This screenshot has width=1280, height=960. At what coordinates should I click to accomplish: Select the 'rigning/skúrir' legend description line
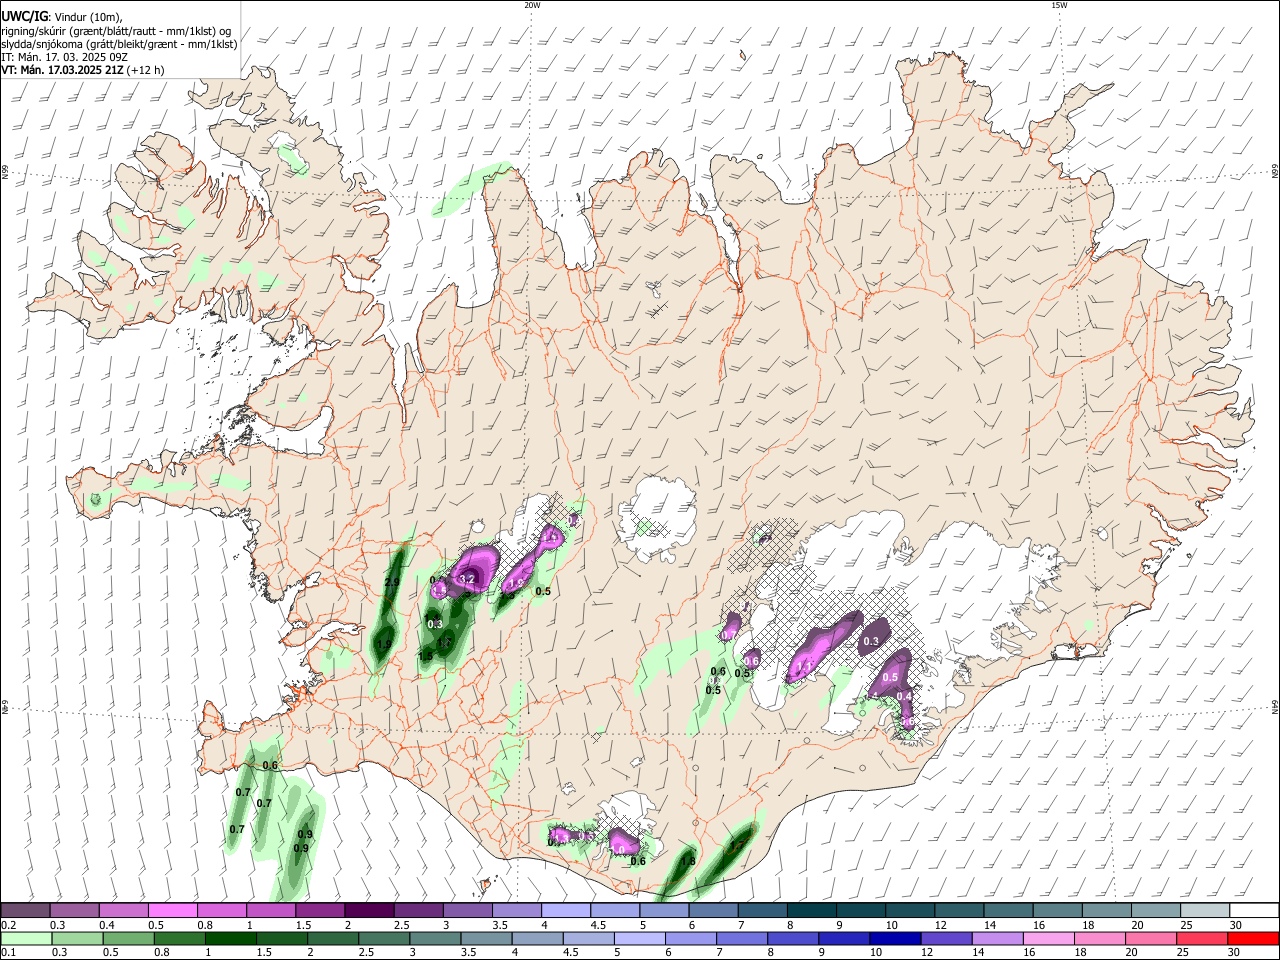(116, 31)
